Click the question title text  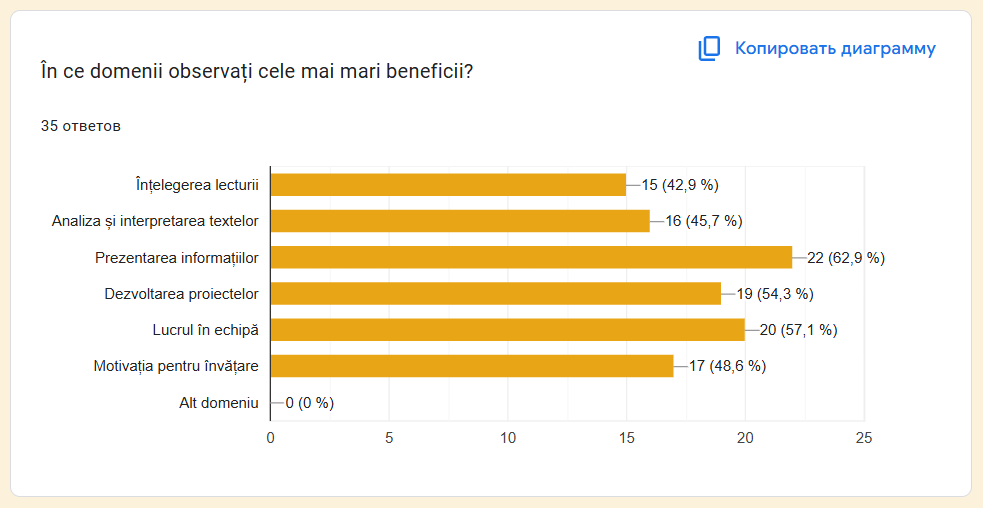coord(256,72)
